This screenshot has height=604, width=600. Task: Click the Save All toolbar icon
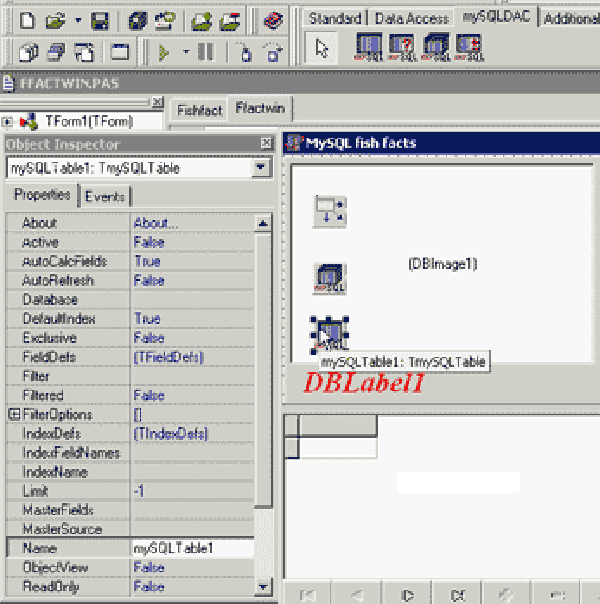click(137, 20)
